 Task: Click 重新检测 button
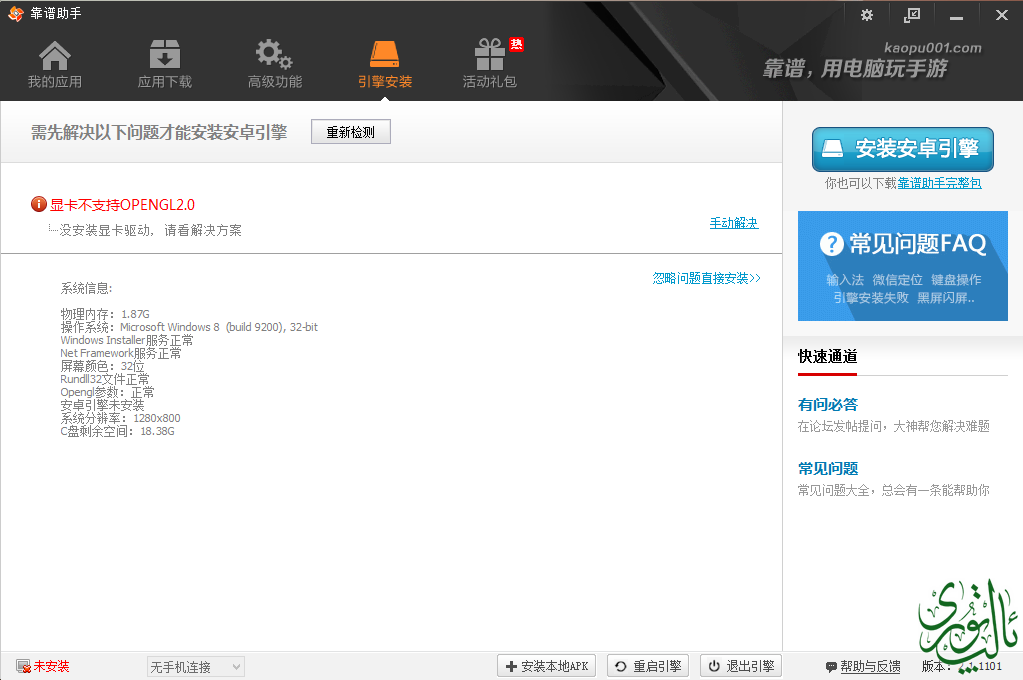coord(351,132)
